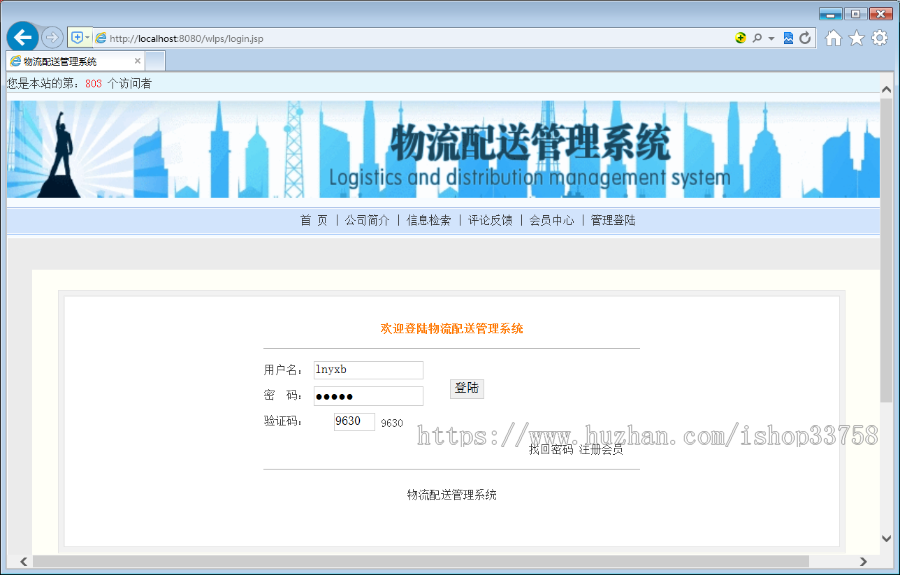Open a new blank tab

[155, 61]
